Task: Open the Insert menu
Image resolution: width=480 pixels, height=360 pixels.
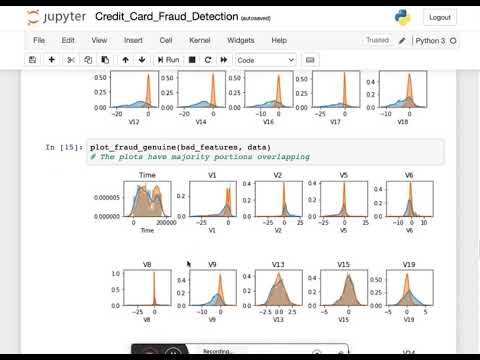Action: tap(133, 40)
